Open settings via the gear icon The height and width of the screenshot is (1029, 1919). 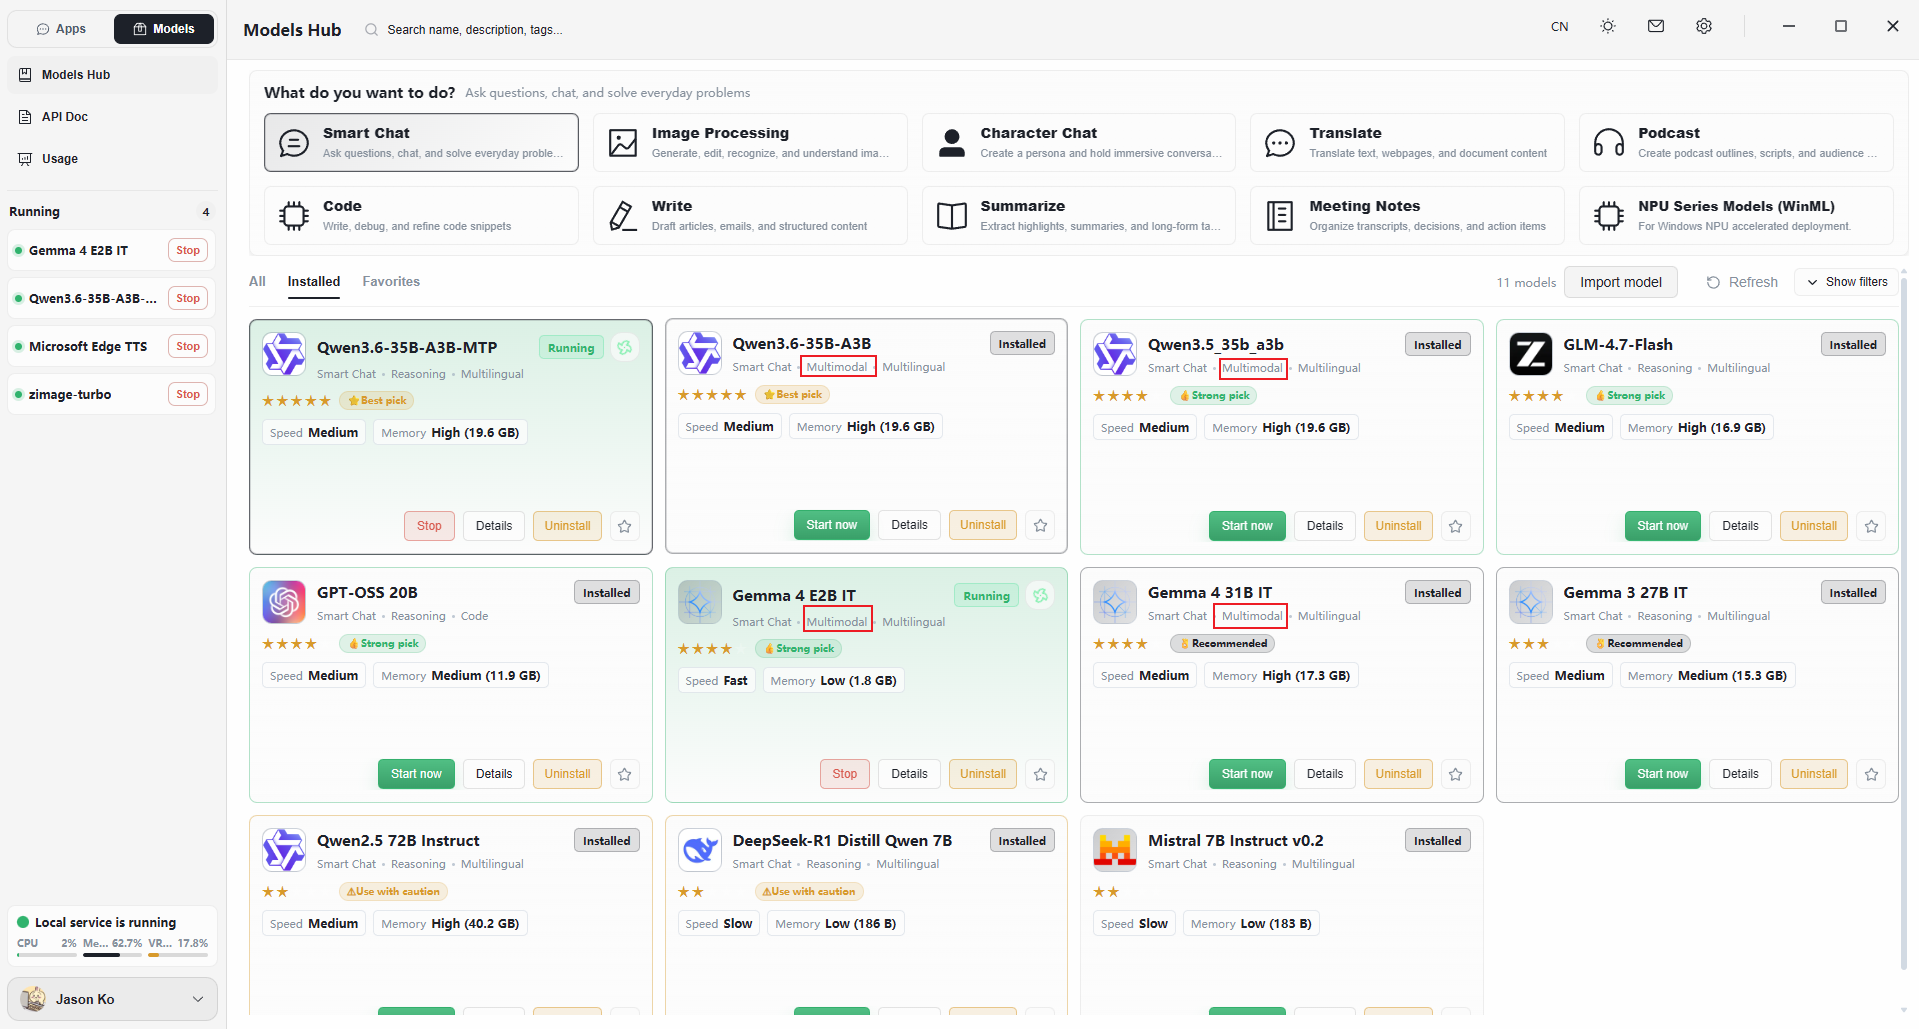tap(1704, 27)
